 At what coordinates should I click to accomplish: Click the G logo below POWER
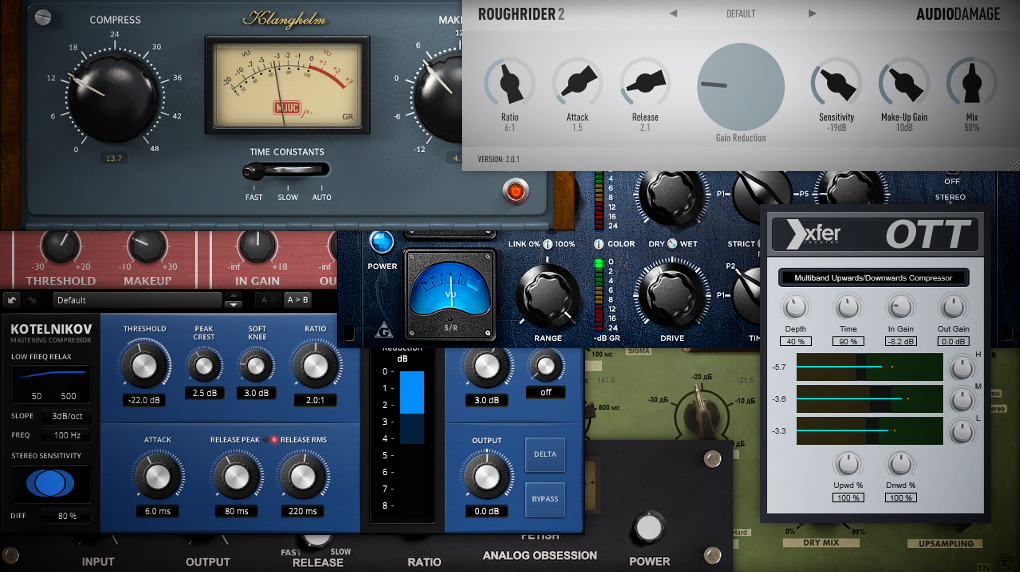tap(384, 331)
